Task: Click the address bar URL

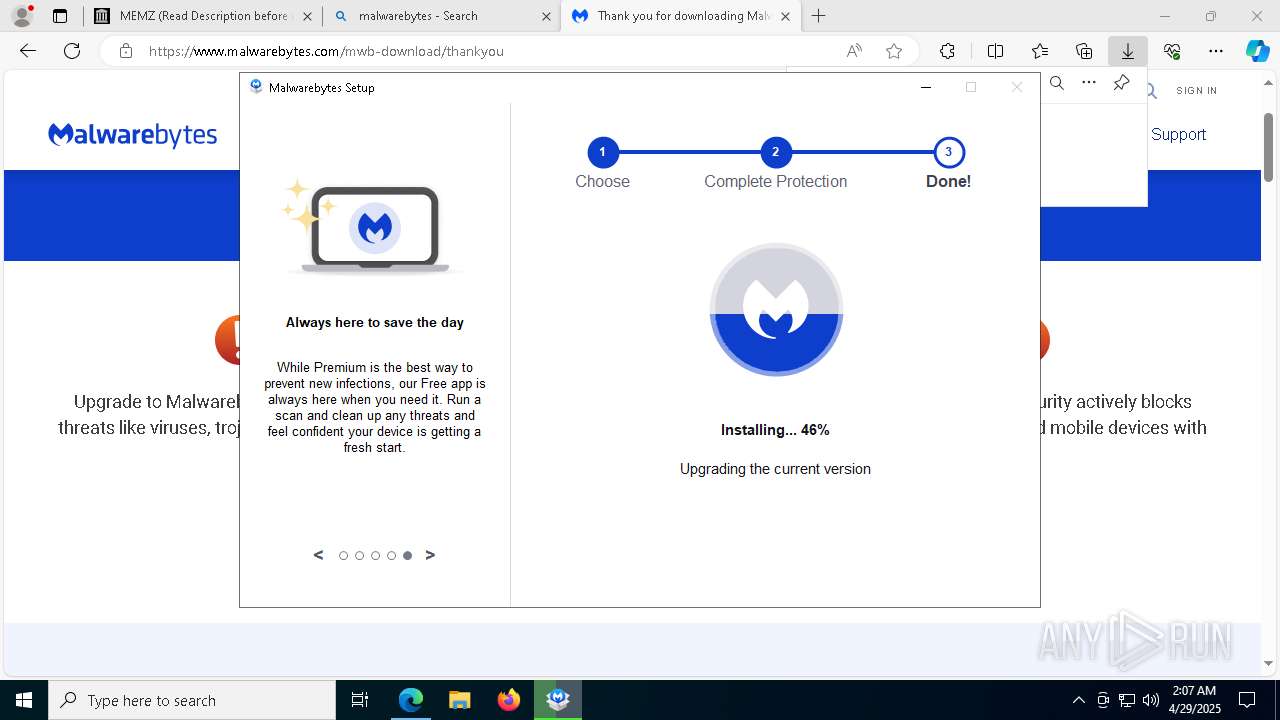Action: point(326,51)
